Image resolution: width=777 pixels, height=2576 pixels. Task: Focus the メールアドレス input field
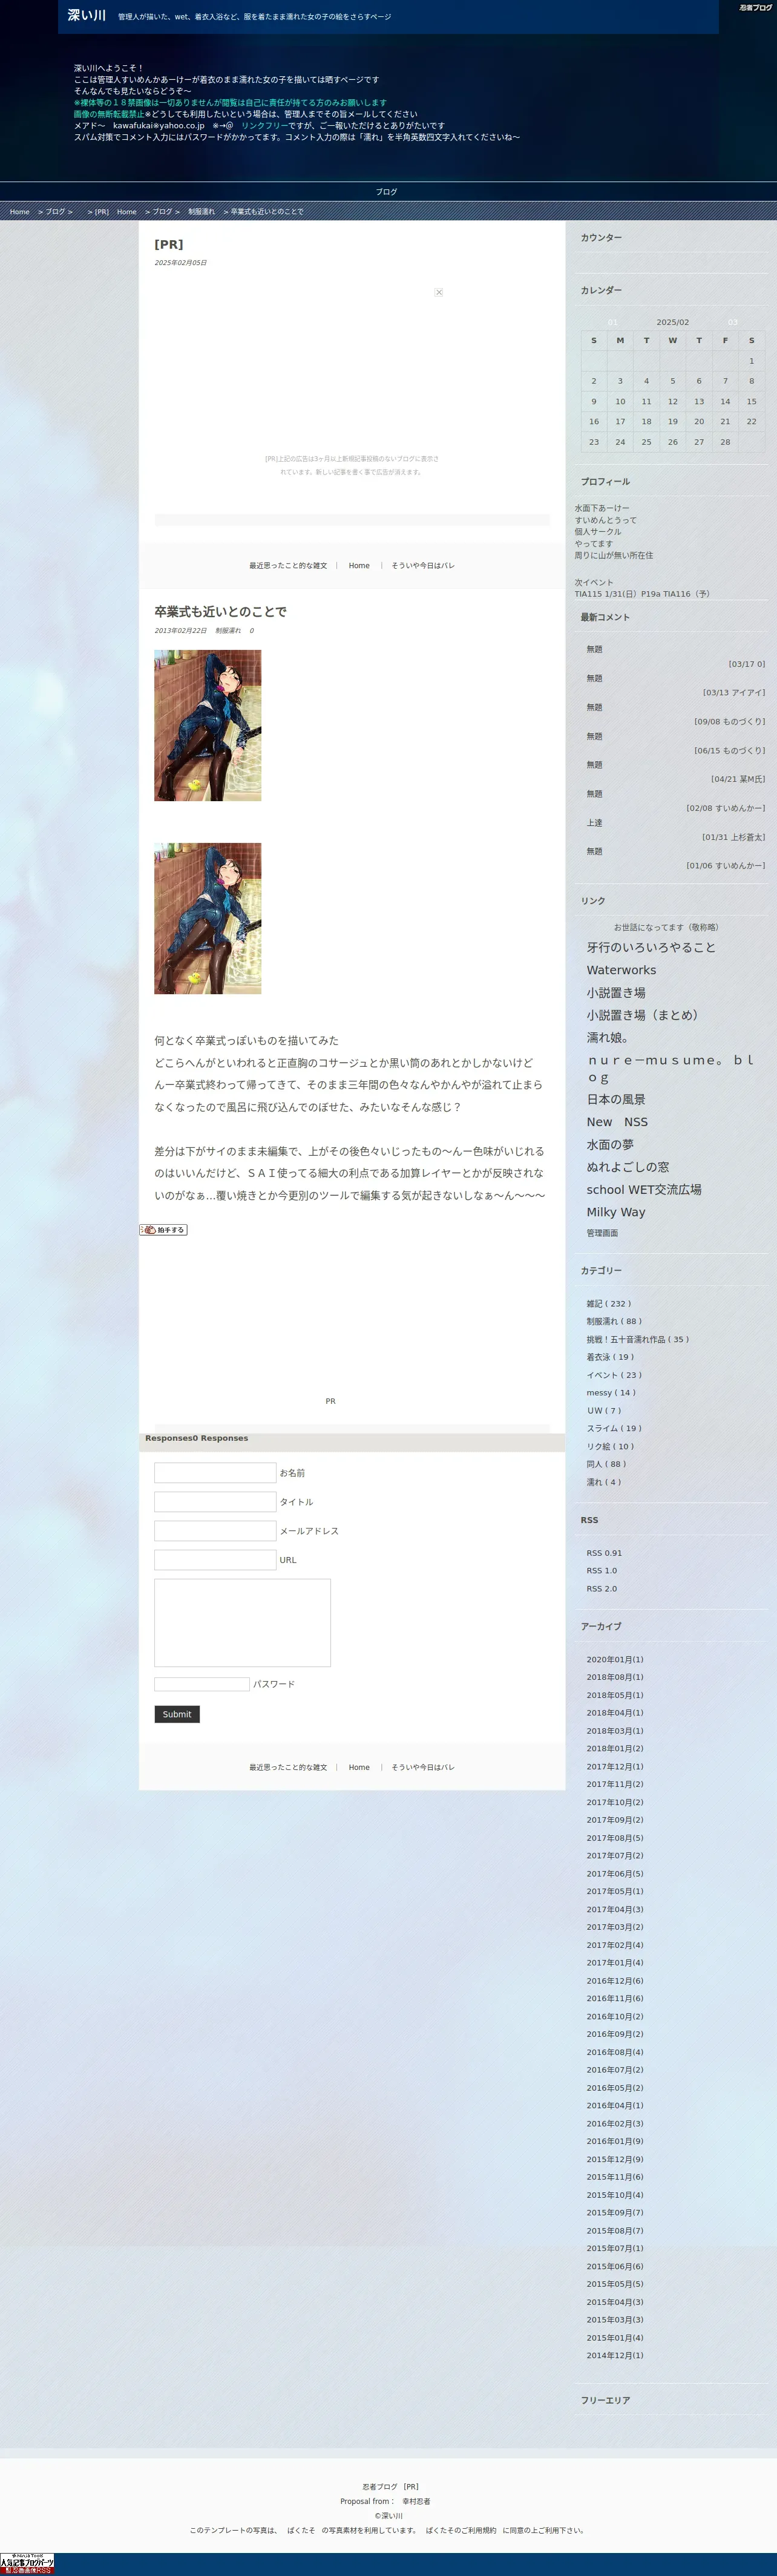(x=215, y=1531)
